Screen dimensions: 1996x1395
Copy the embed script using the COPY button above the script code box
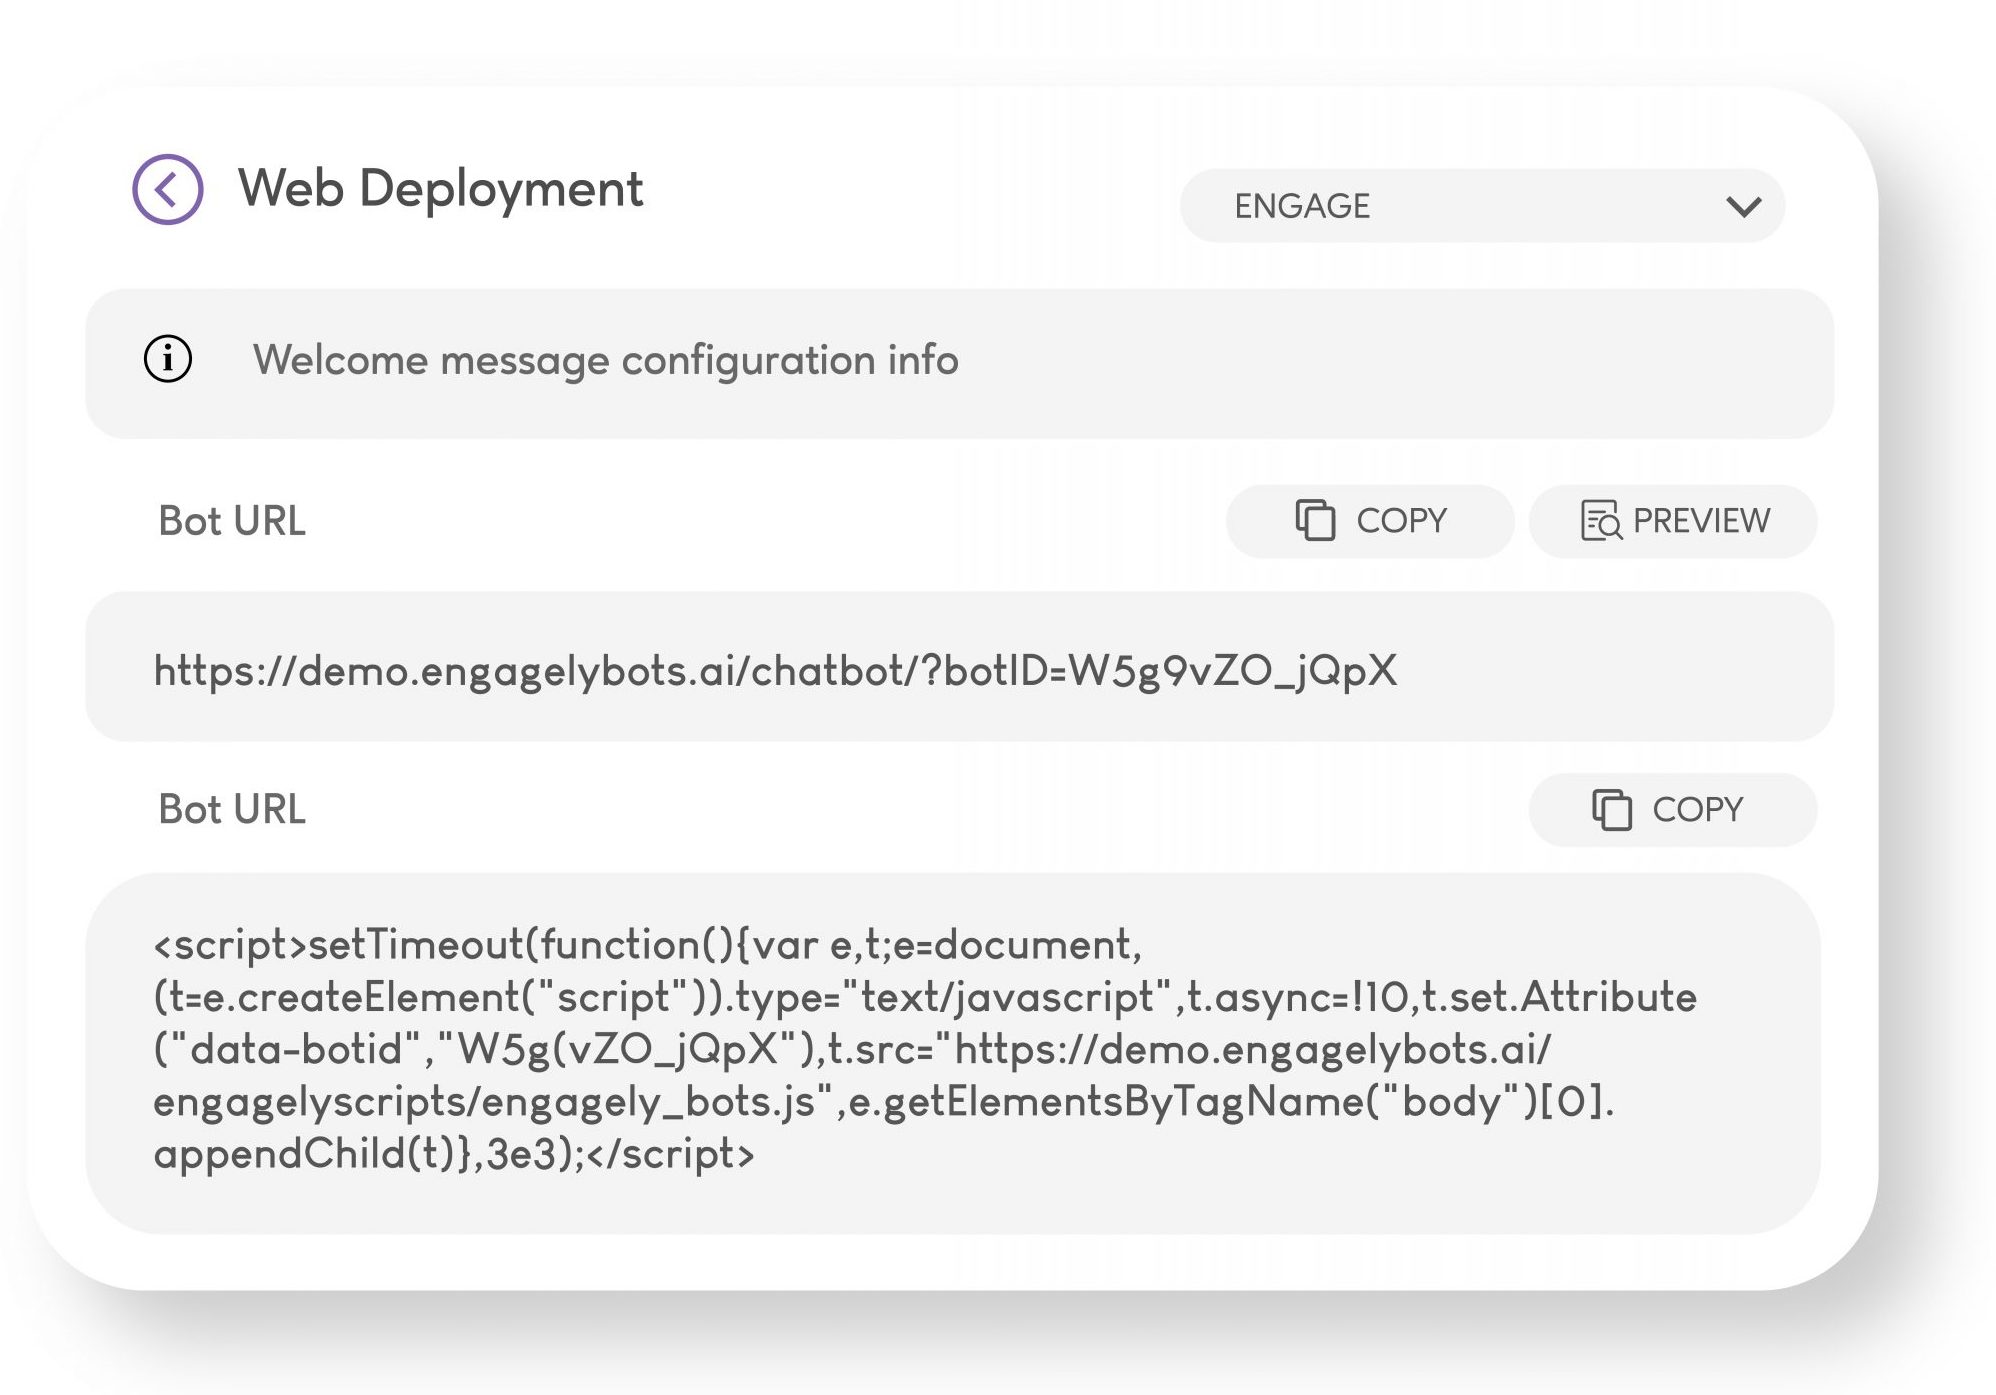tap(1673, 809)
